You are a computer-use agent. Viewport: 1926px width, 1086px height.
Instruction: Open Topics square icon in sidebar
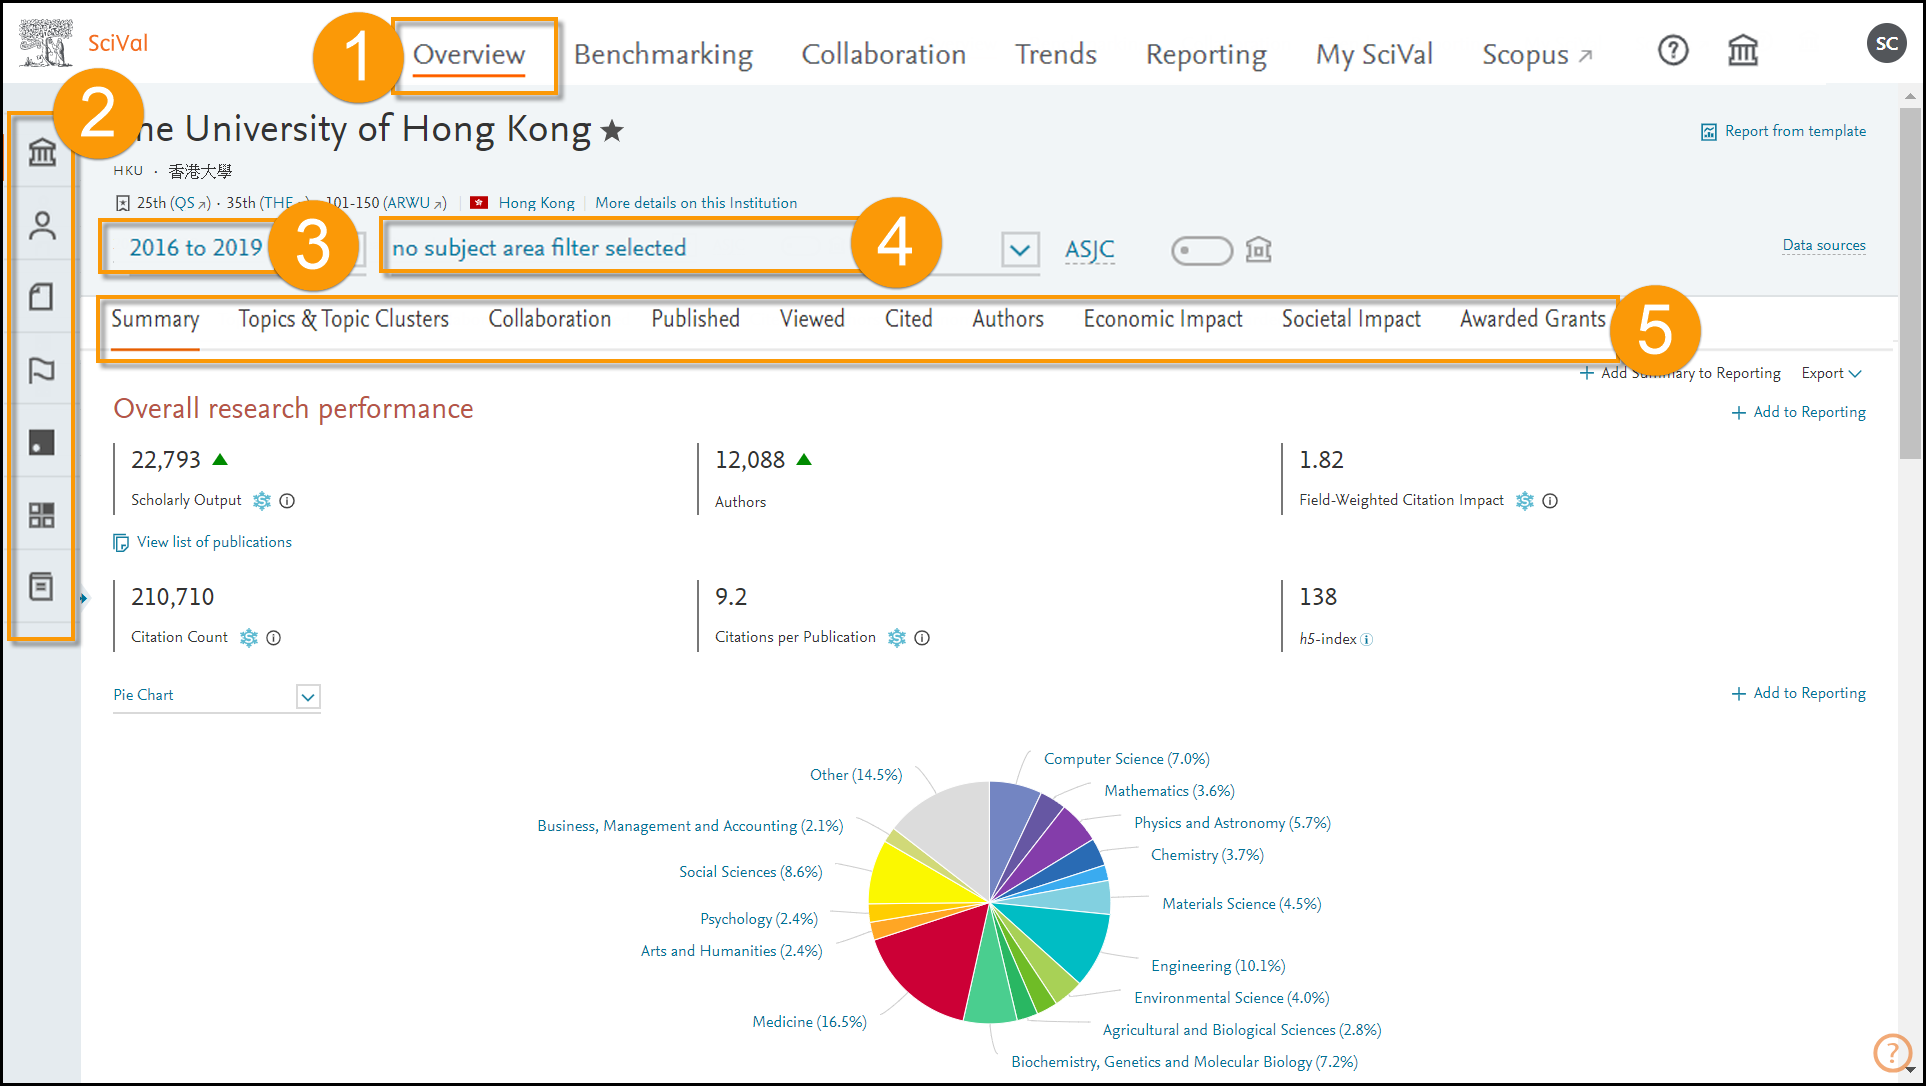(x=42, y=442)
